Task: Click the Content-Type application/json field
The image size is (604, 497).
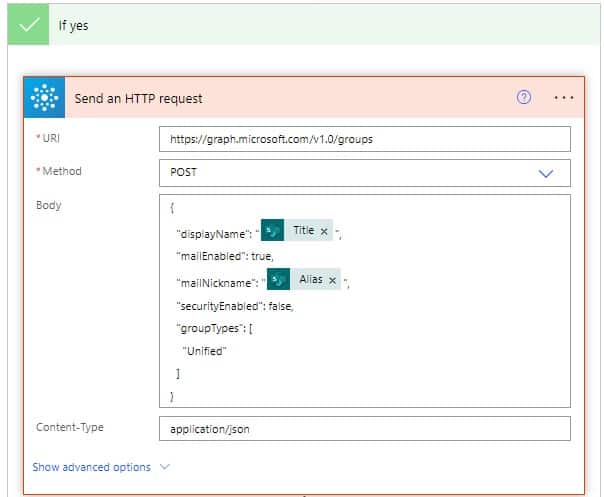Action: coord(364,428)
